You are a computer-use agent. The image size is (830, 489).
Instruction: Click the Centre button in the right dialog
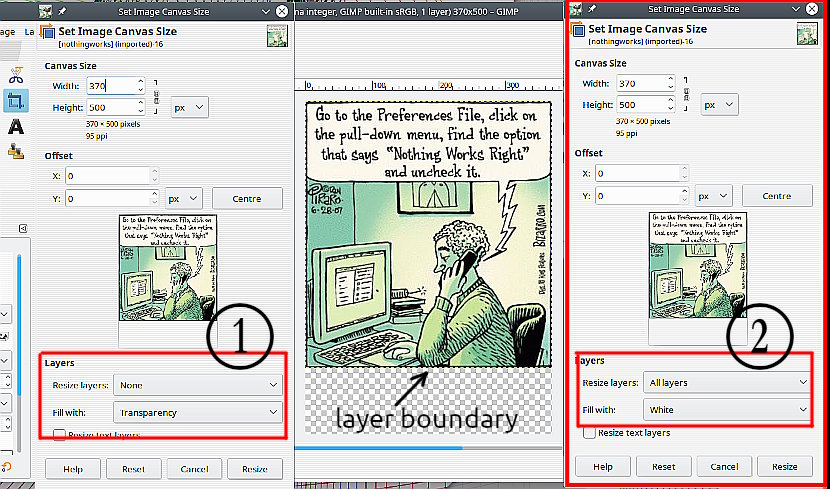point(777,196)
